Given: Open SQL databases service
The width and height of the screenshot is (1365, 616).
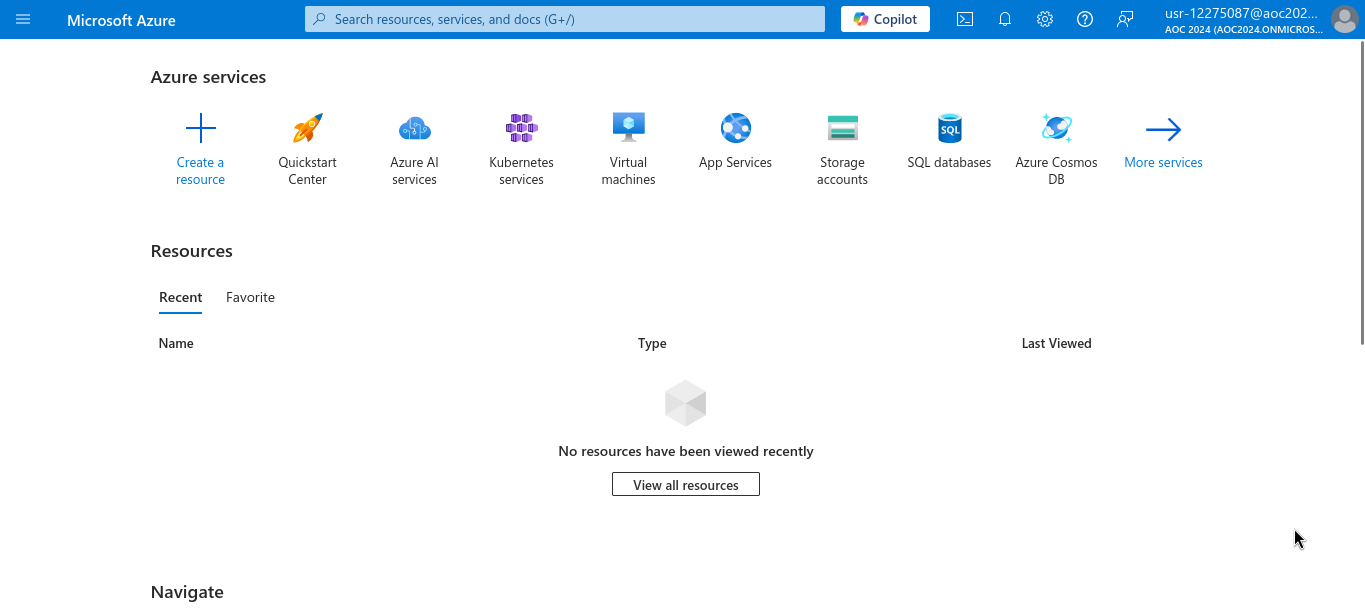Looking at the screenshot, I should (949, 129).
